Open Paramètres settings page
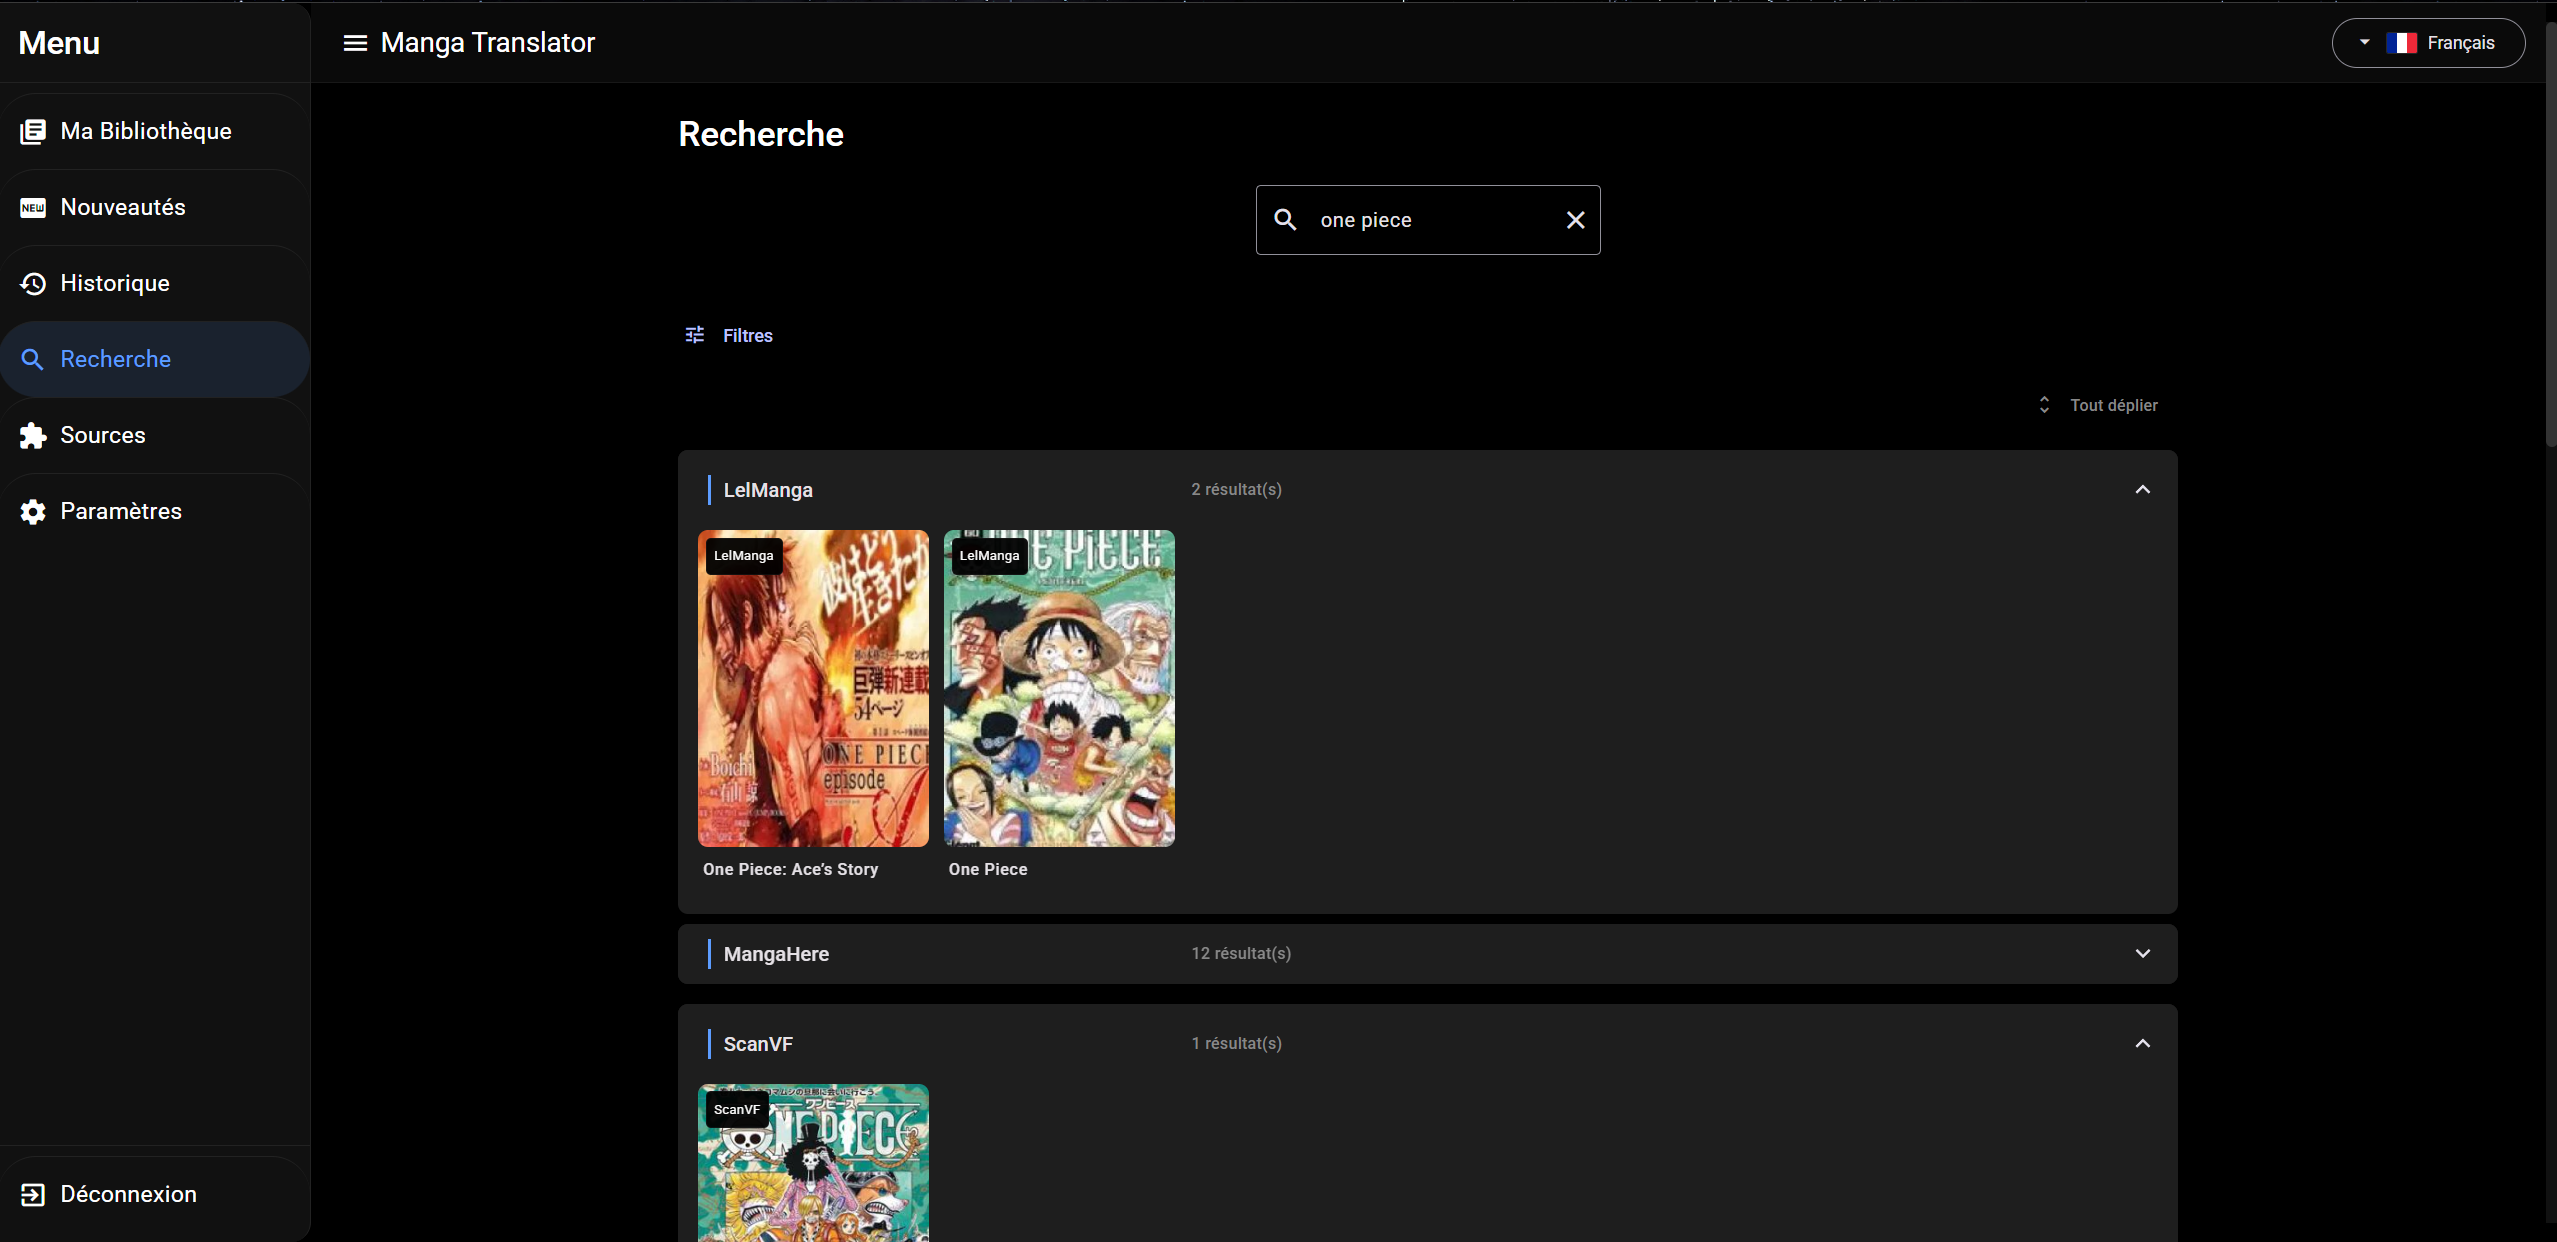Screen dimensions: 2557x1242 (155, 511)
